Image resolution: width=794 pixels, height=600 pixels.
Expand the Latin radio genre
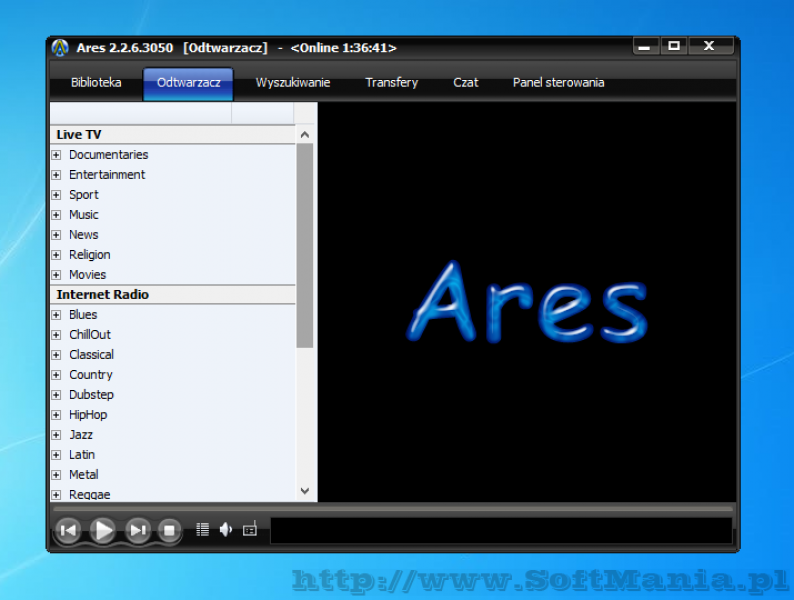56,455
